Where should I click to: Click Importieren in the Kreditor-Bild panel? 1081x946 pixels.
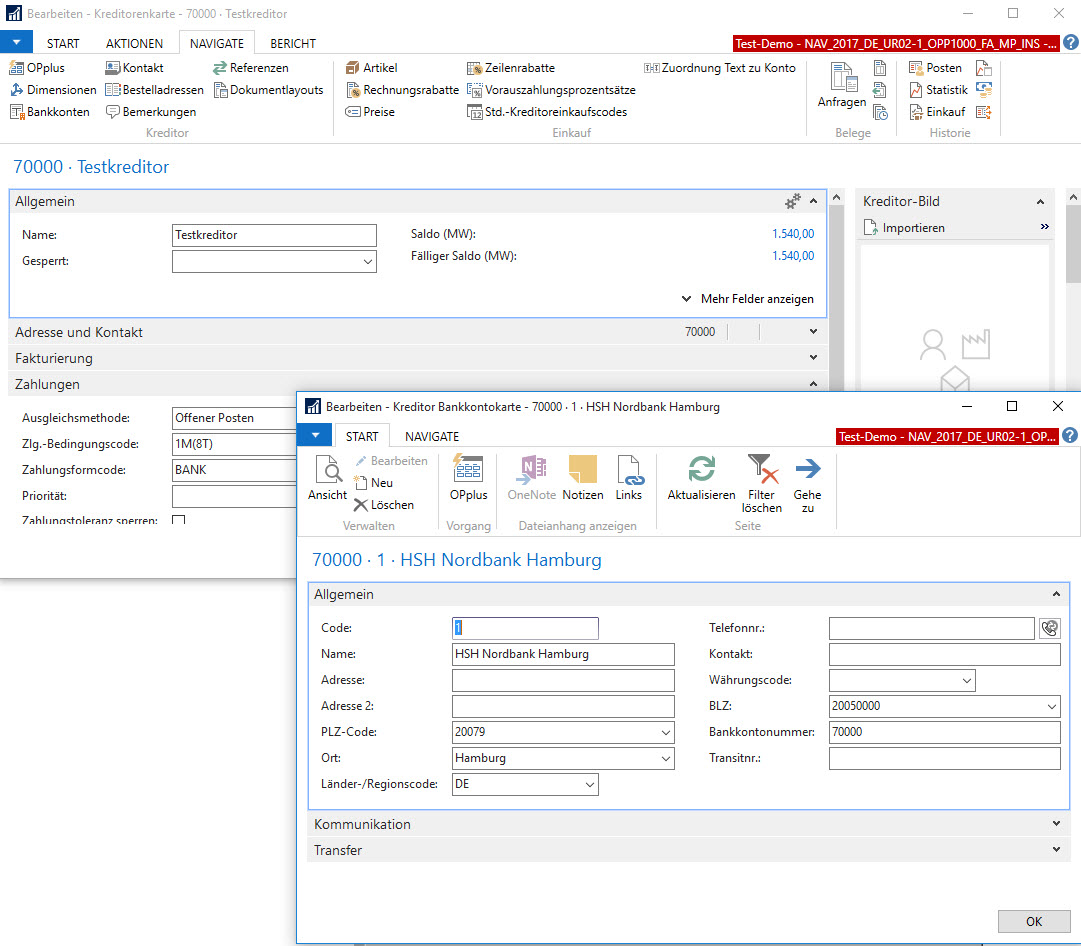click(x=905, y=228)
